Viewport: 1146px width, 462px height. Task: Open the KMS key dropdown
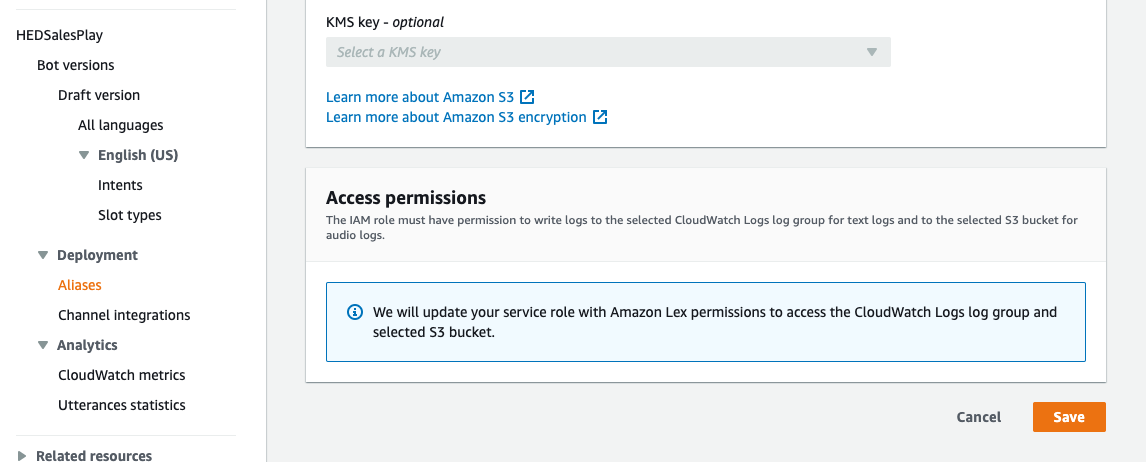click(x=608, y=52)
